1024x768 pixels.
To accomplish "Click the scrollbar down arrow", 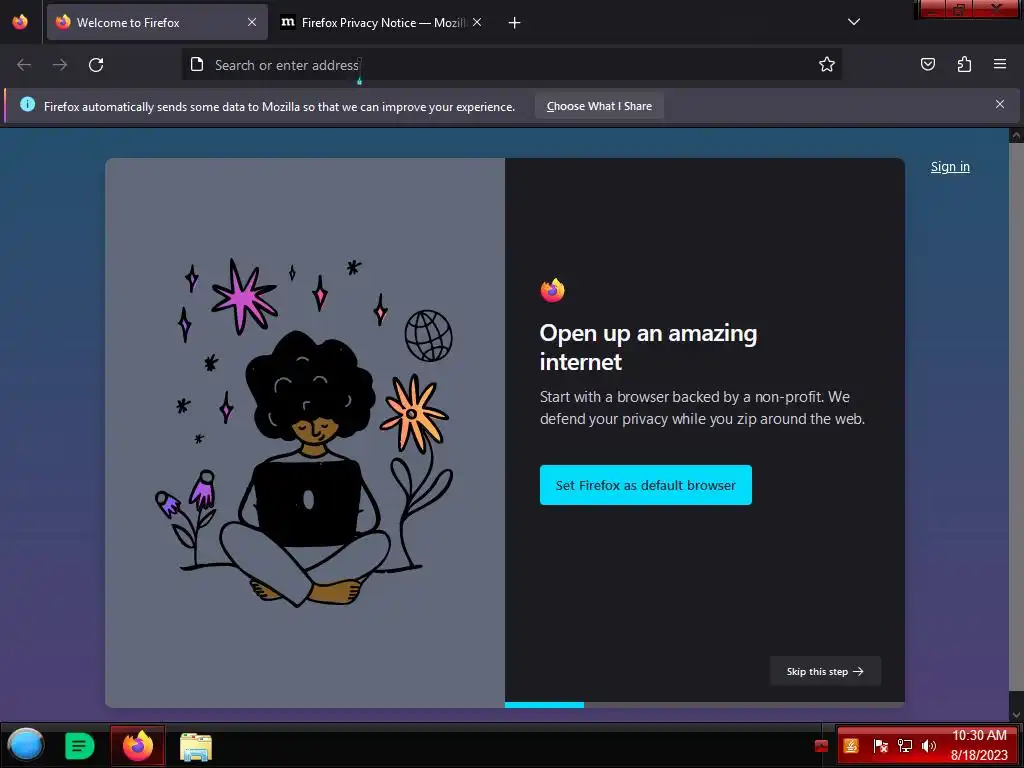I will tap(1016, 714).
